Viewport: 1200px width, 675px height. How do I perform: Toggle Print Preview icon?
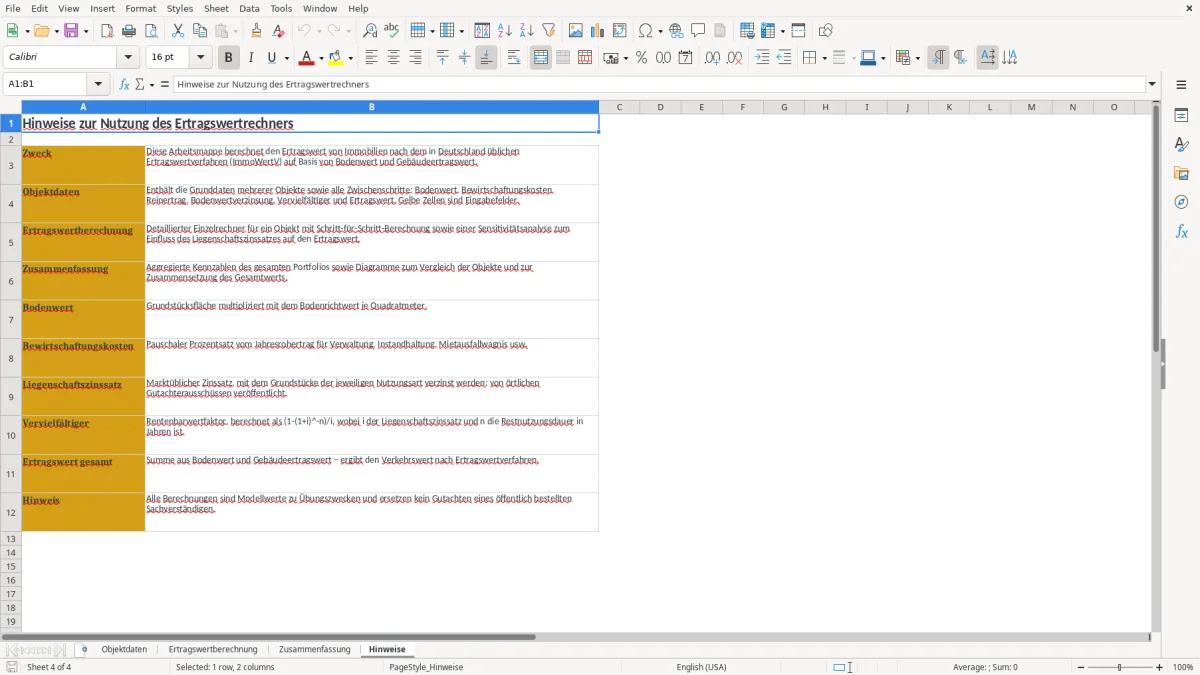(x=151, y=31)
